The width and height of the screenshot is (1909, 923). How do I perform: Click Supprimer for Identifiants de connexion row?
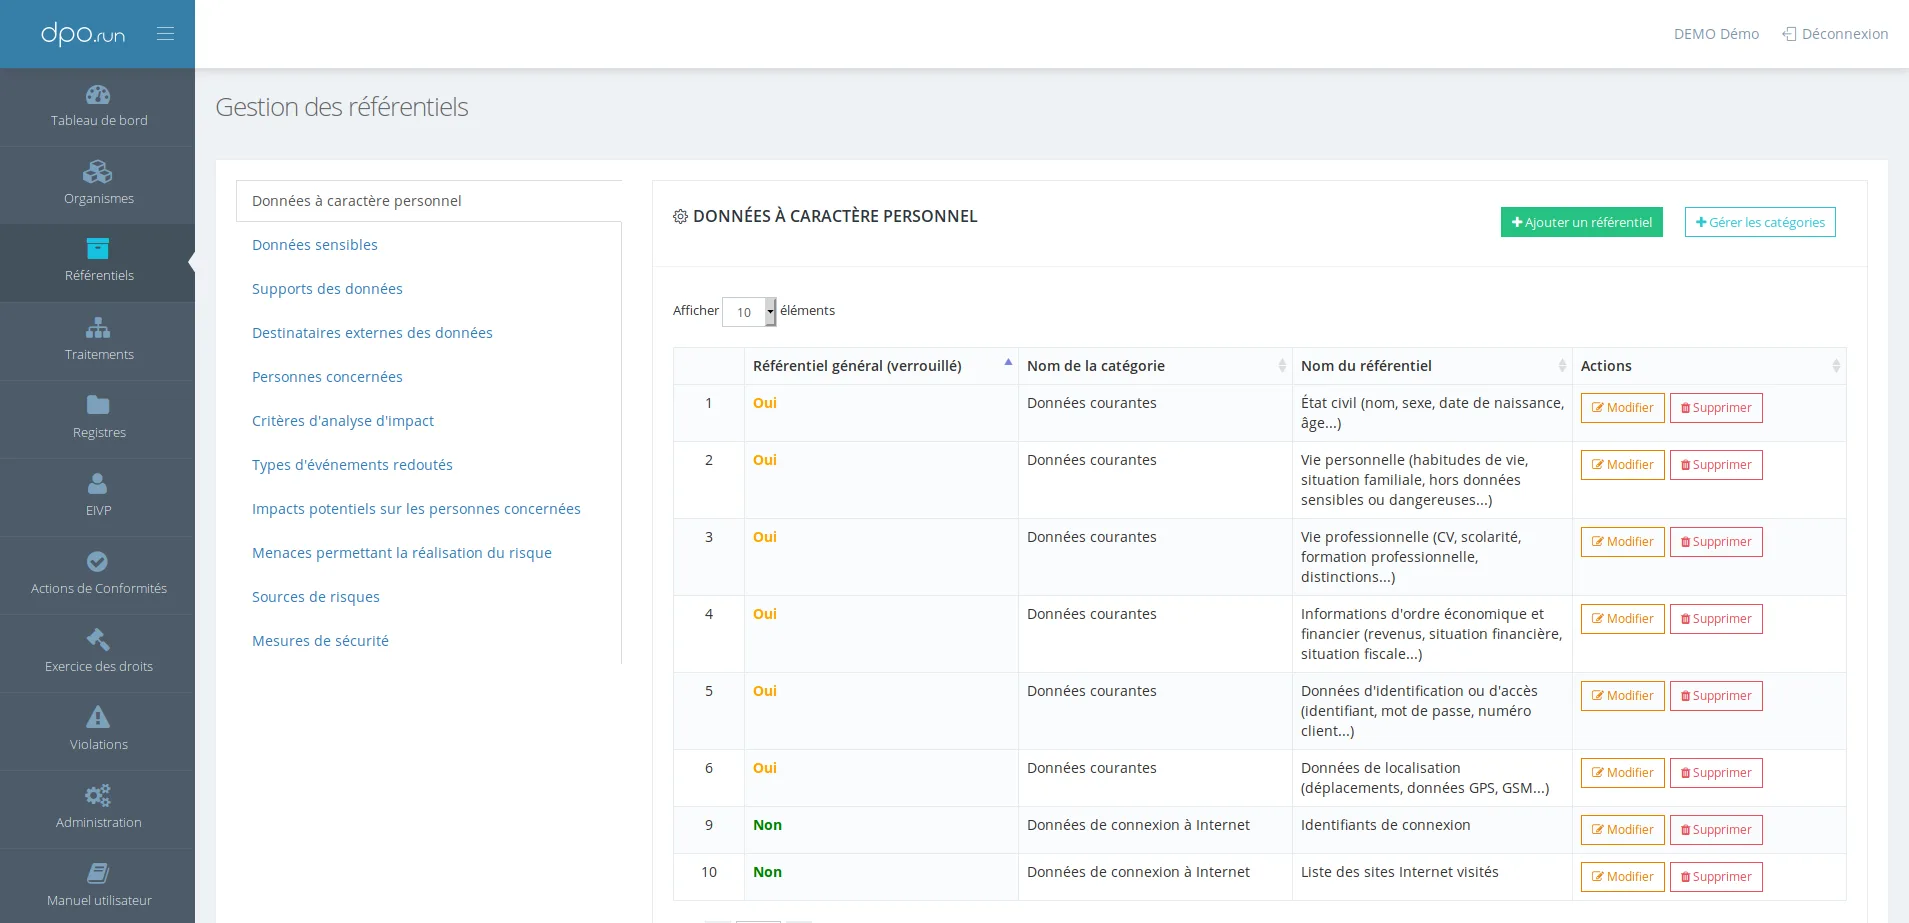tap(1716, 830)
